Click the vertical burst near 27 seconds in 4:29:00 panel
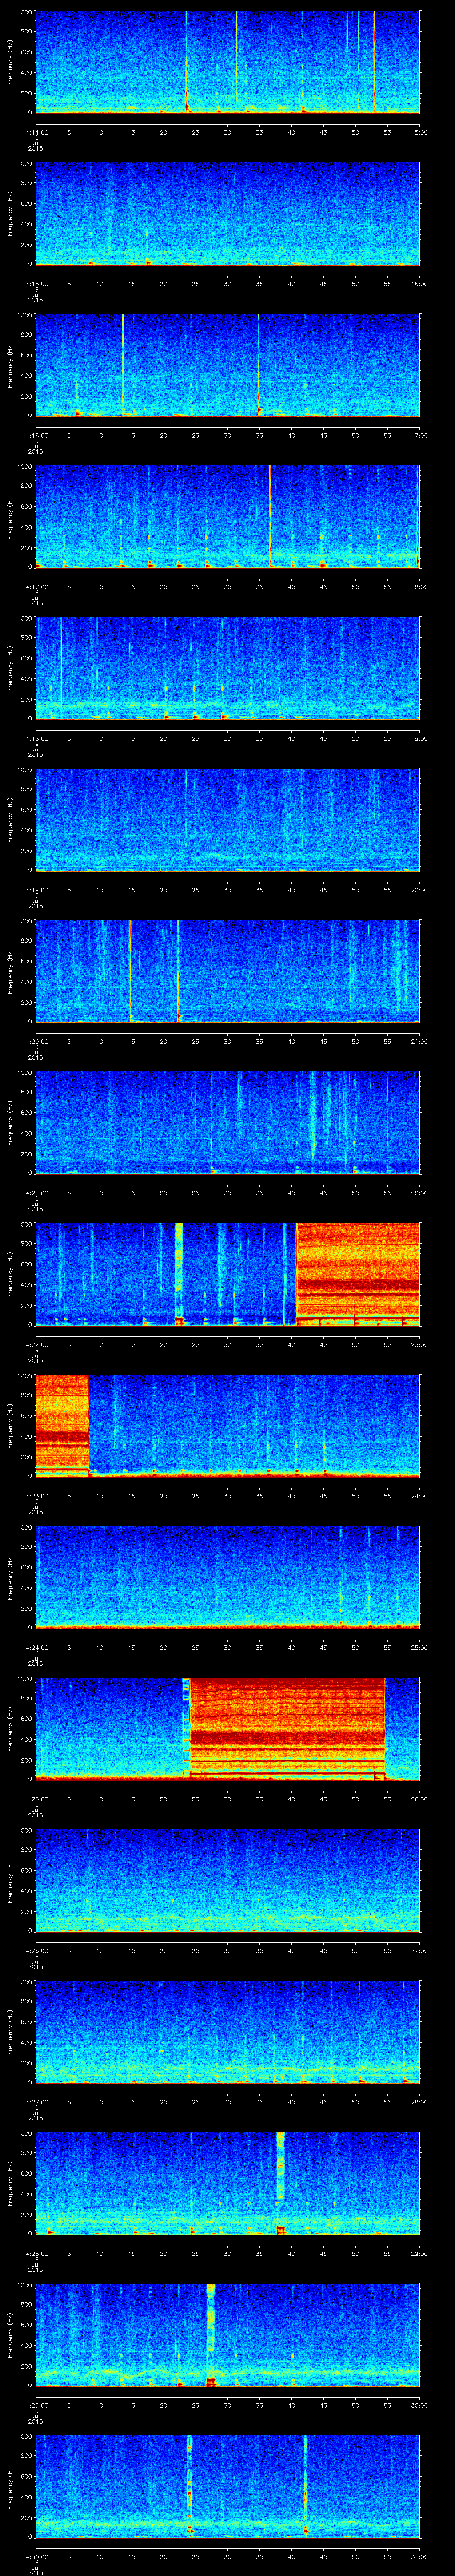This screenshot has height=2576, width=455. pyautogui.click(x=211, y=2334)
